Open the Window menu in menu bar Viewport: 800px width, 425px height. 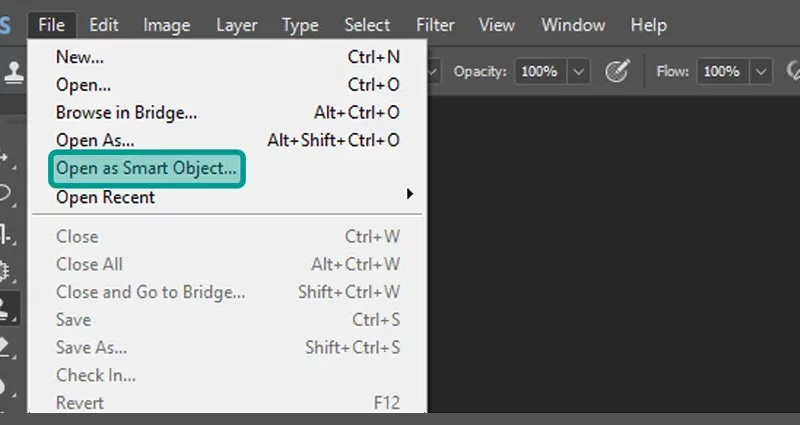(573, 25)
